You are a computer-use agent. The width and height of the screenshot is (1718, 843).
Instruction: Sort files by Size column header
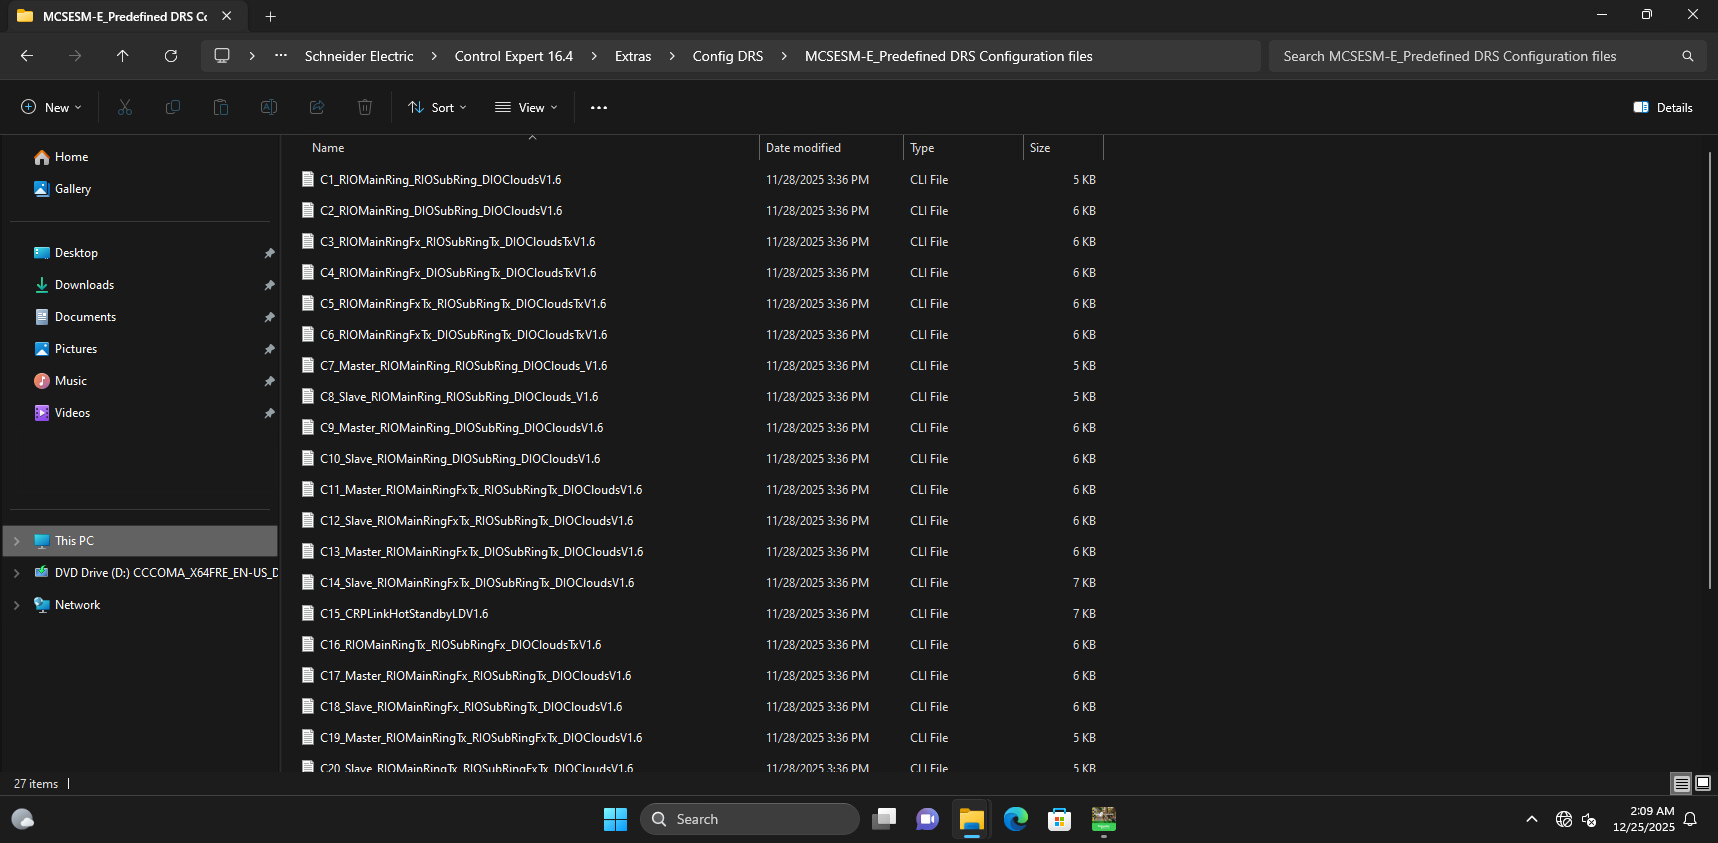click(x=1063, y=148)
